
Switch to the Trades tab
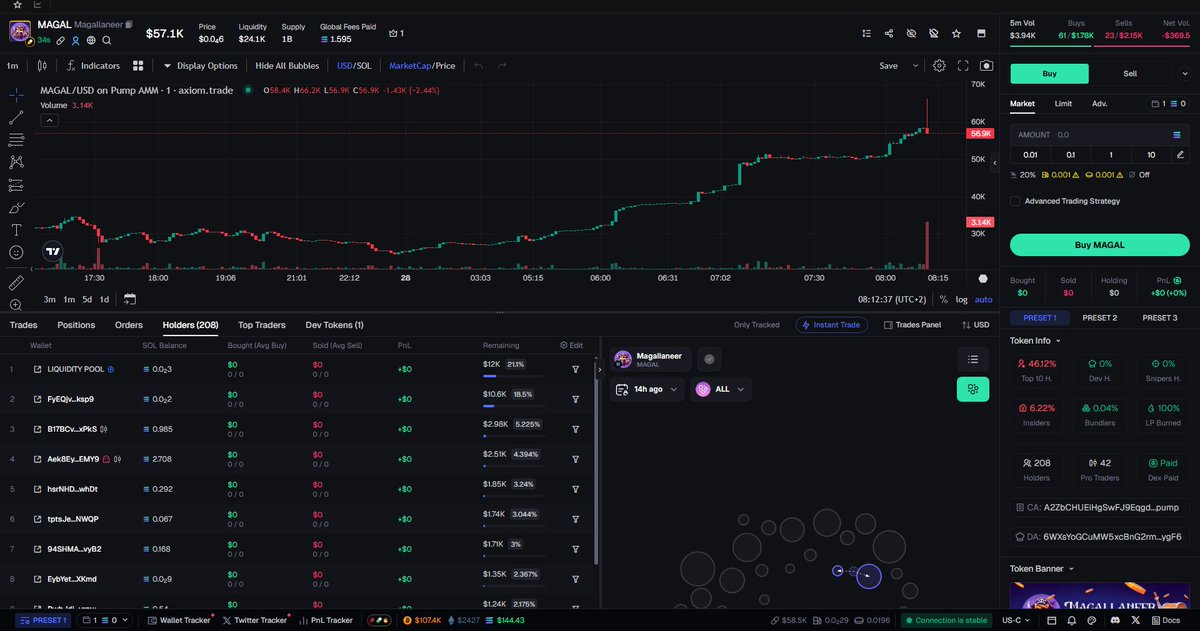(x=23, y=325)
